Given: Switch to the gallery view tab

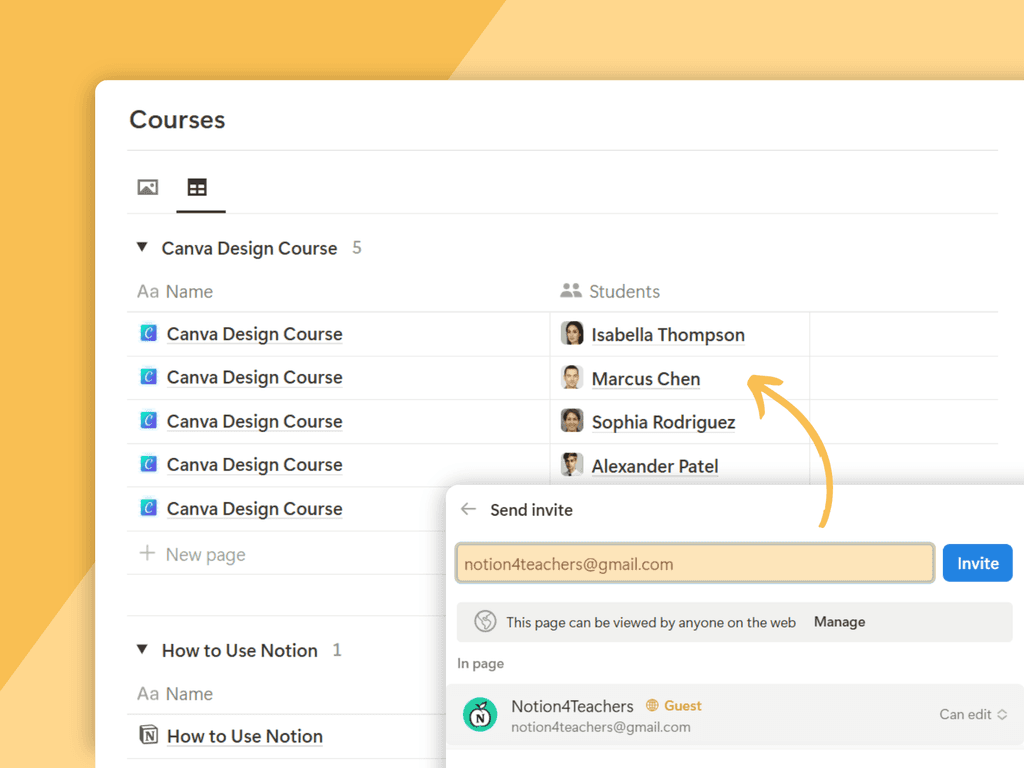Looking at the screenshot, I should pos(147,187).
